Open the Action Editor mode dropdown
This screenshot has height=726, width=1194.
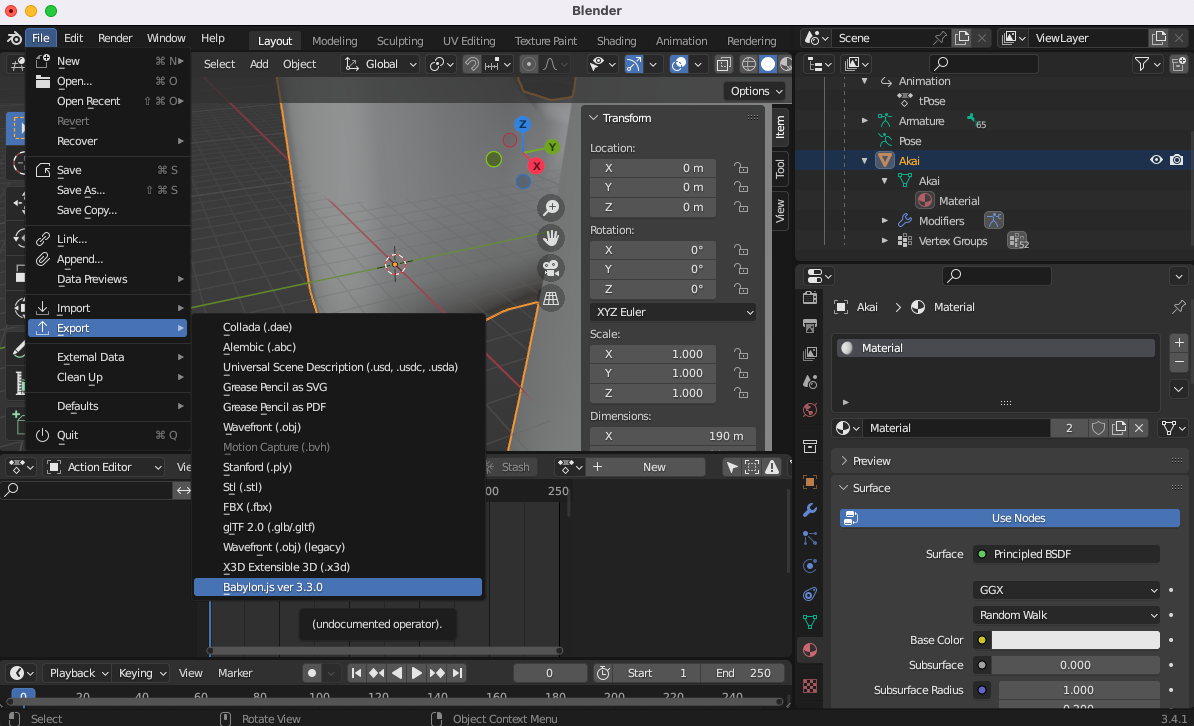(x=104, y=467)
